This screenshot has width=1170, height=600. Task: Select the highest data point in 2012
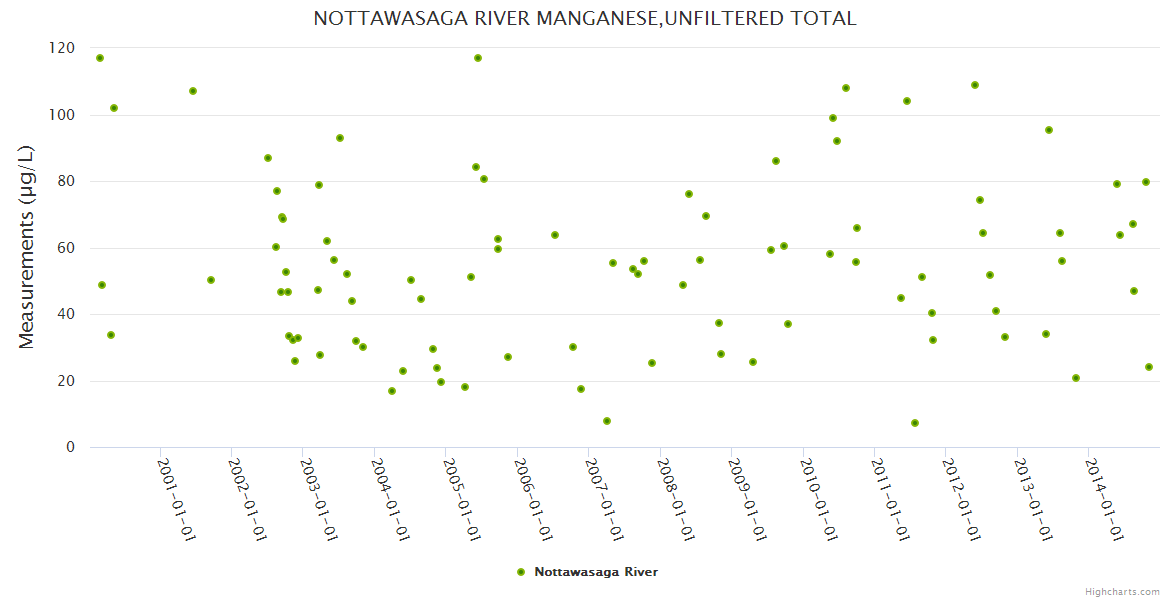975,85
